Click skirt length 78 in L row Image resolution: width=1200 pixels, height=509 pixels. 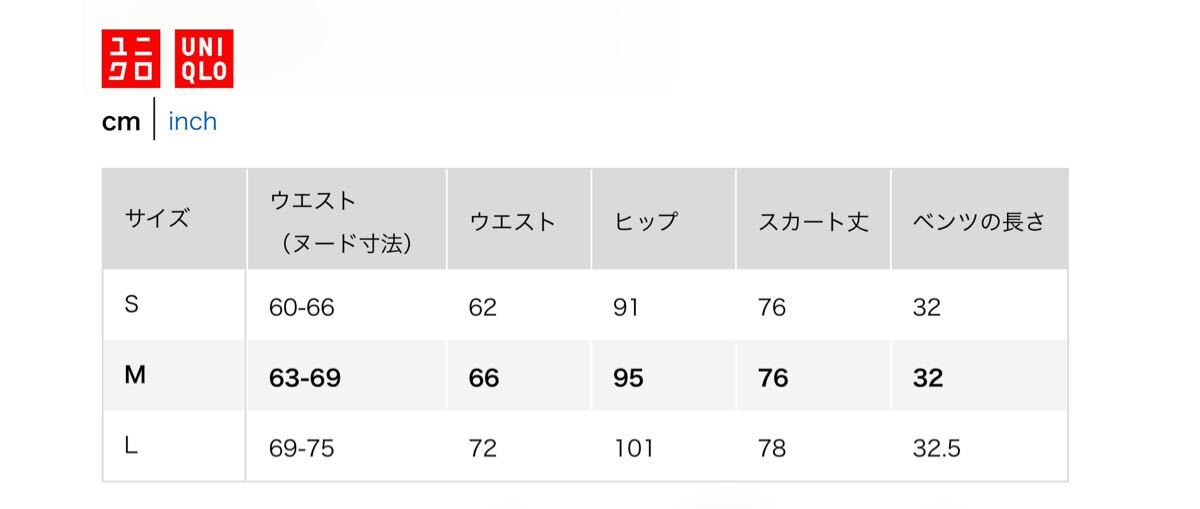[x=772, y=449]
